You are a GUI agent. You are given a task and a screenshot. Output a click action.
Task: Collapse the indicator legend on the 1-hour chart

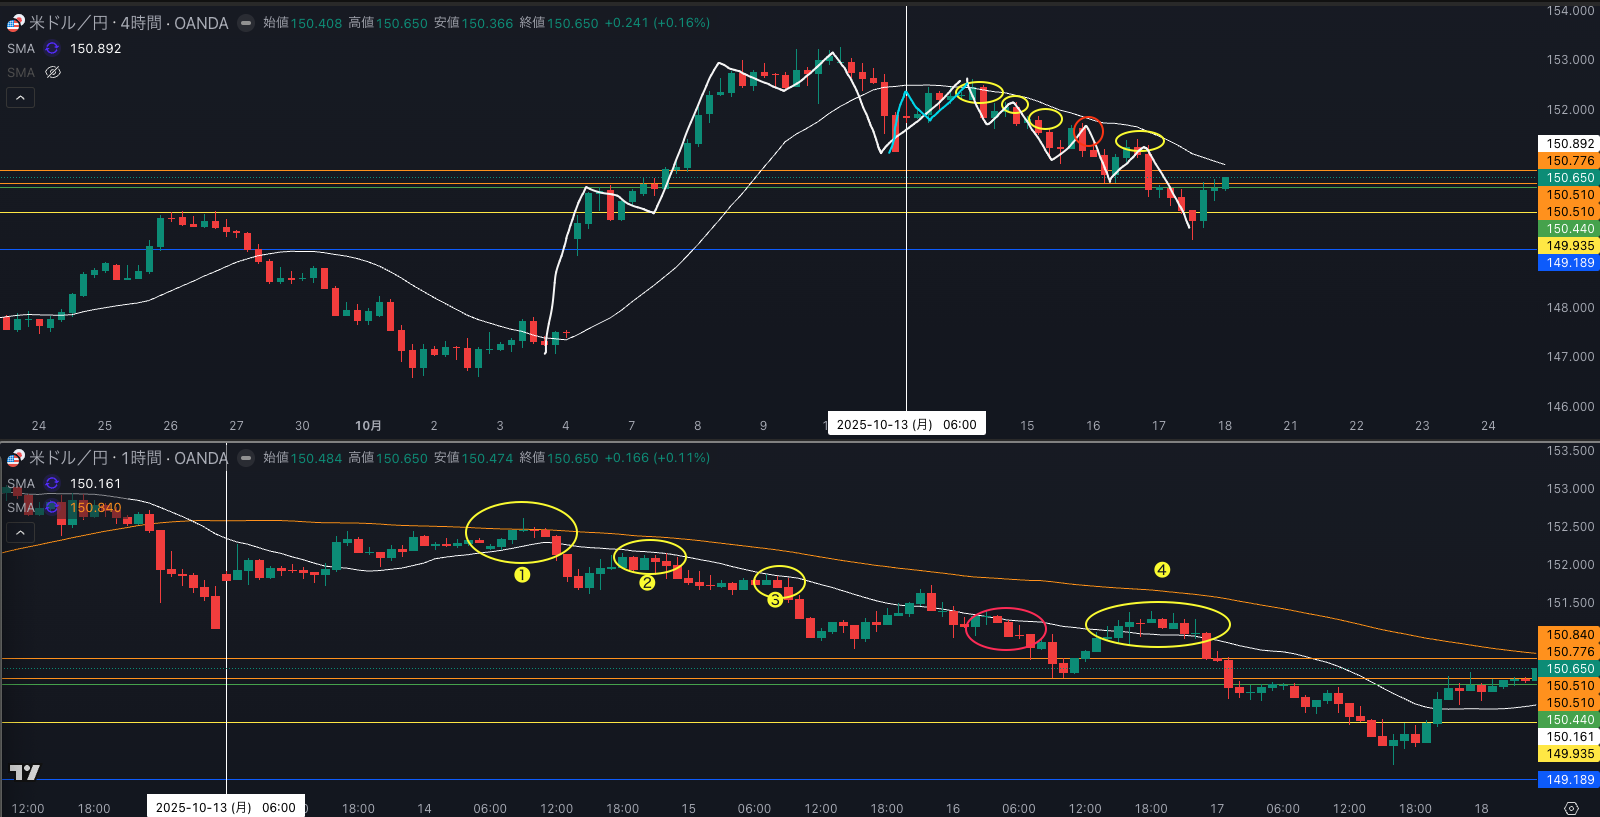tap(20, 532)
